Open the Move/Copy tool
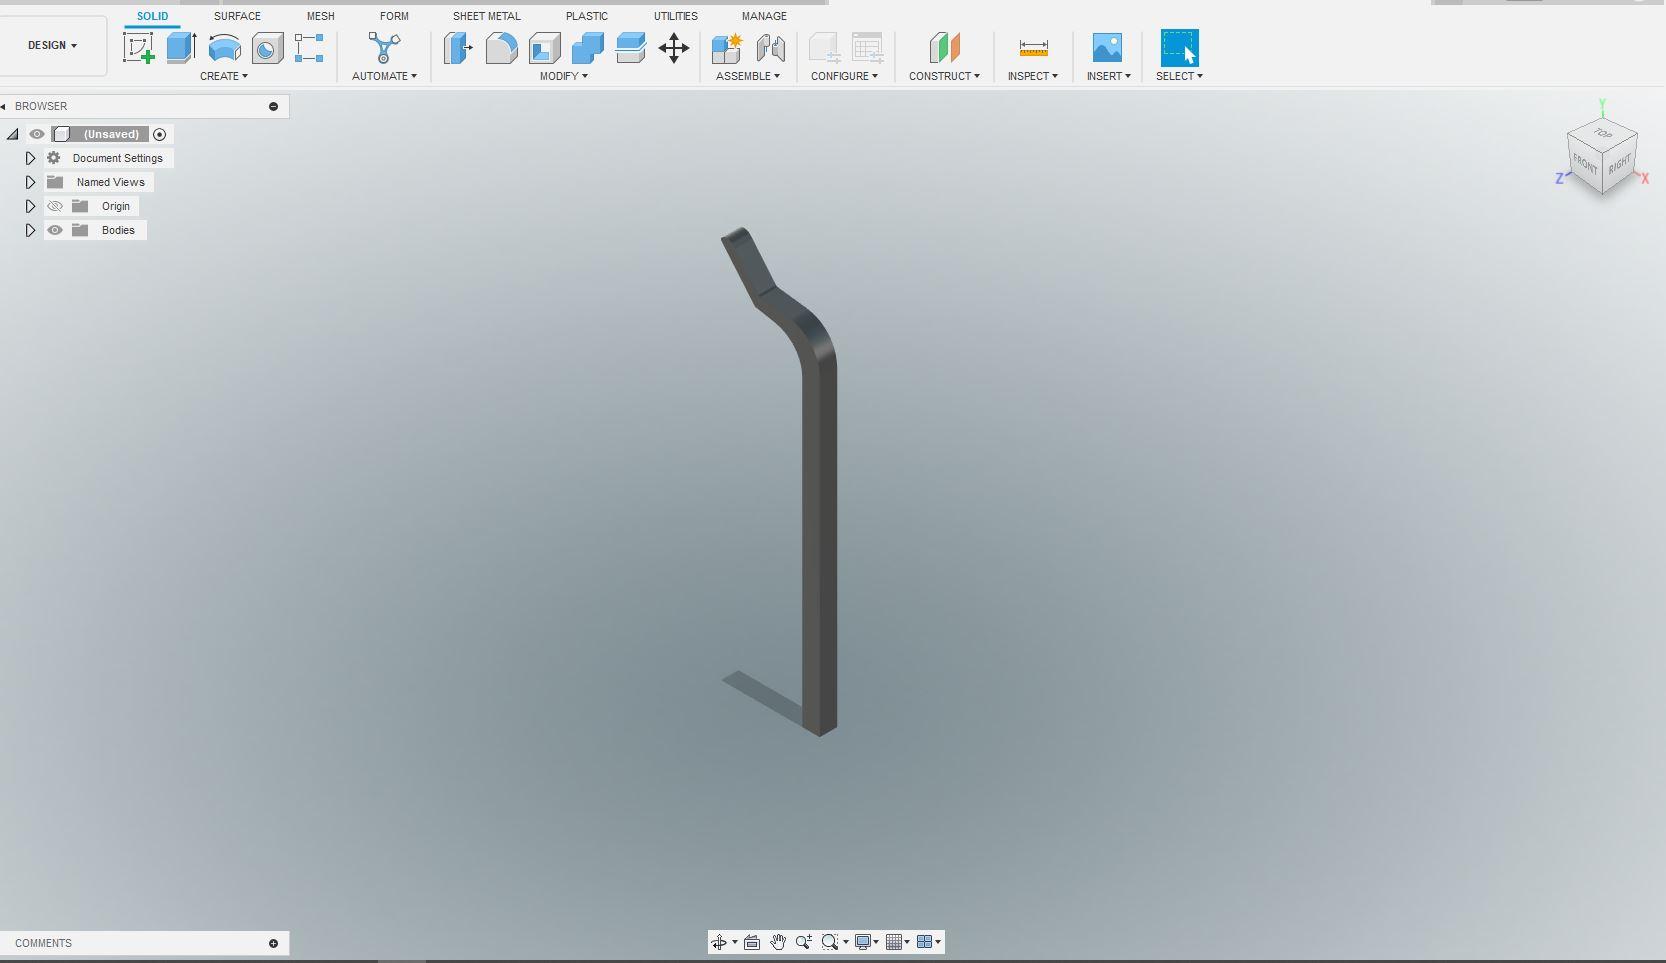1666x963 pixels. 674,48
